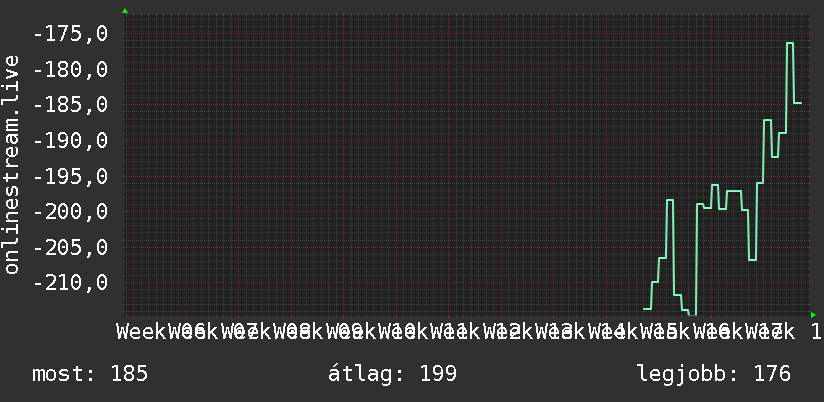Click the final line segment at -185
The image size is (824, 402).
click(x=797, y=103)
